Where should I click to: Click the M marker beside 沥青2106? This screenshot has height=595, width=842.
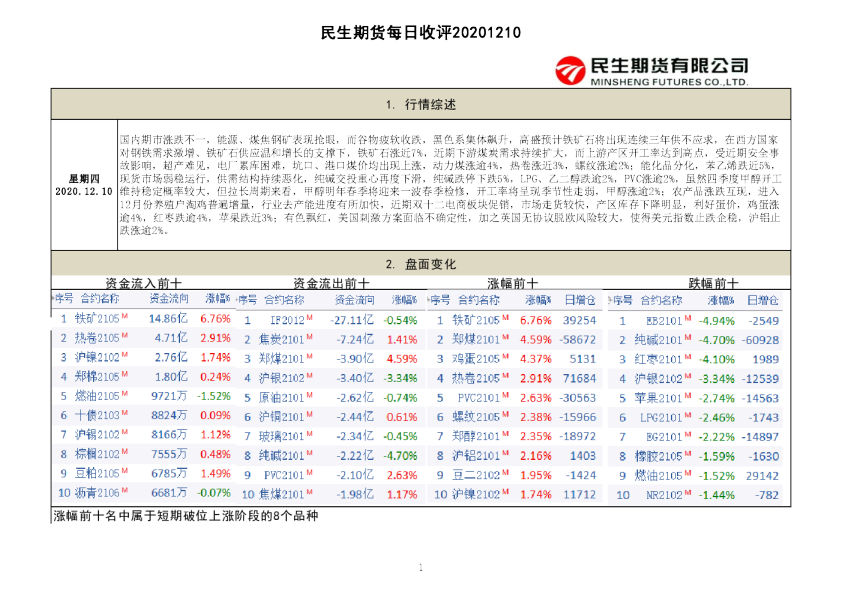(124, 490)
